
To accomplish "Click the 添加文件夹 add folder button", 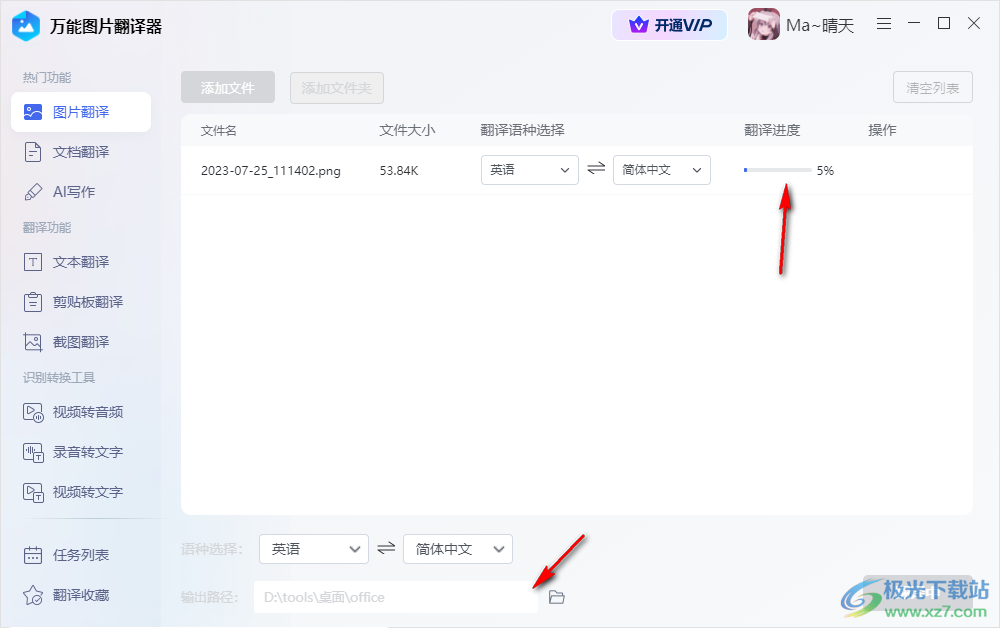I will click(x=337, y=87).
